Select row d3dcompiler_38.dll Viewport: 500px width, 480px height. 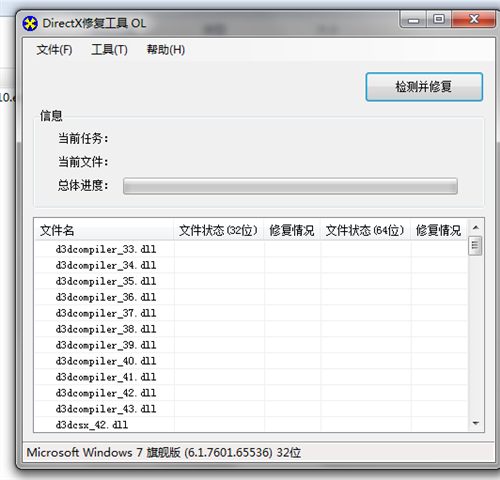251,329
